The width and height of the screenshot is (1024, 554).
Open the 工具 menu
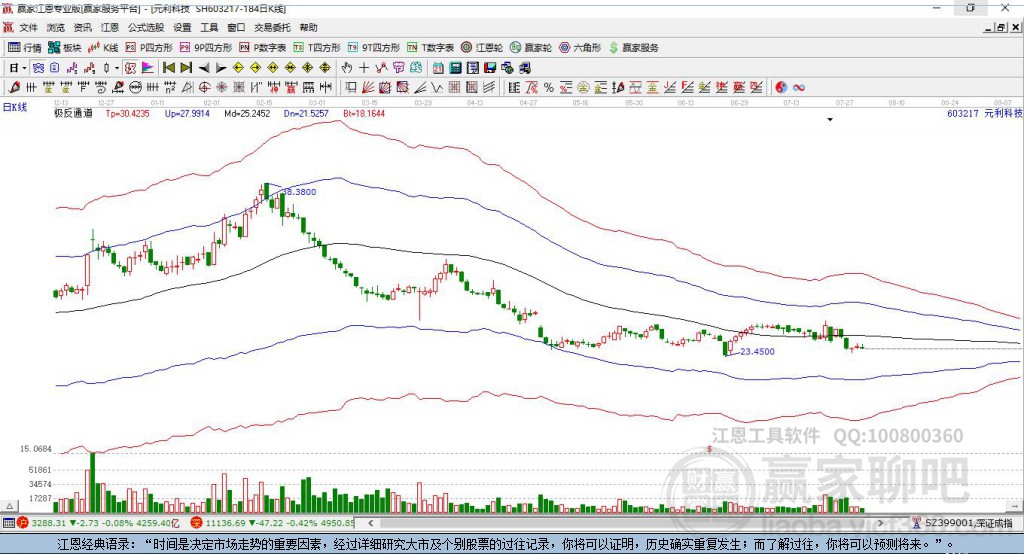(x=209, y=27)
